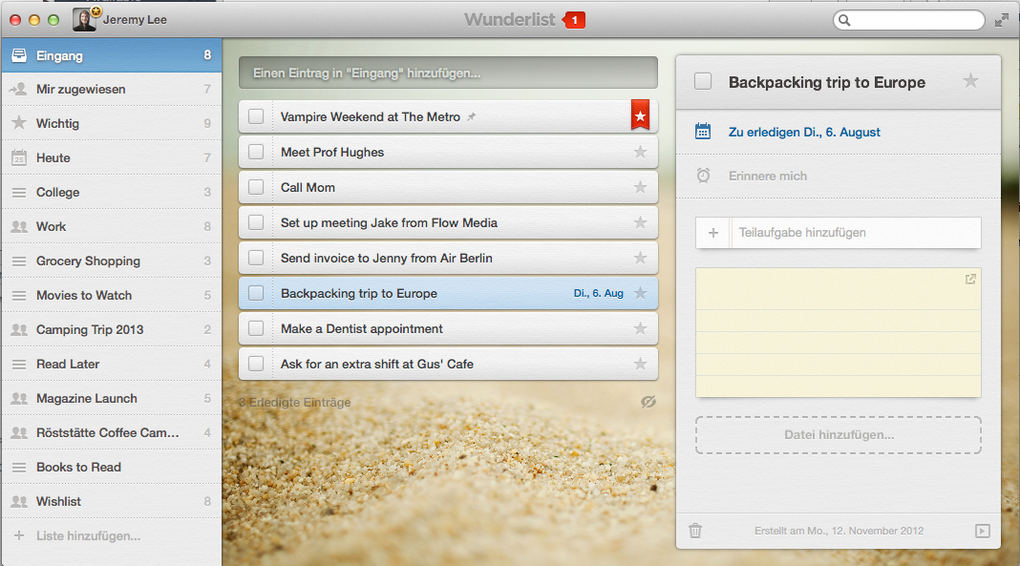
Task: Click Liste hinzufügen... to add list
Action: click(x=88, y=536)
